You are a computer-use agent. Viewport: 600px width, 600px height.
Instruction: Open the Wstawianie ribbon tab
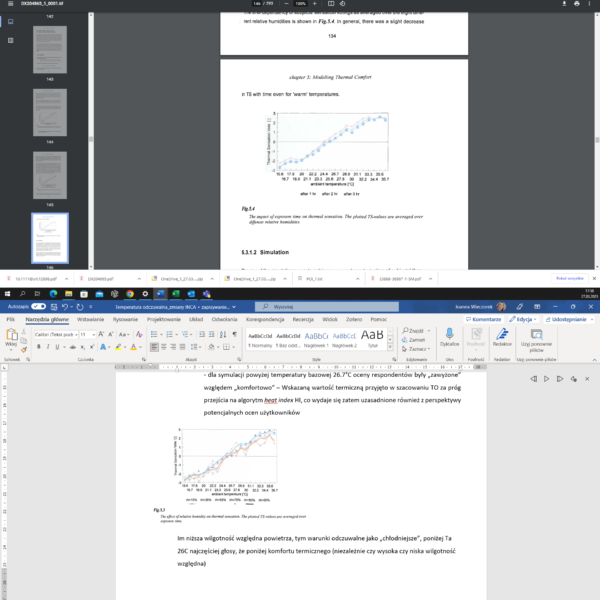90,319
